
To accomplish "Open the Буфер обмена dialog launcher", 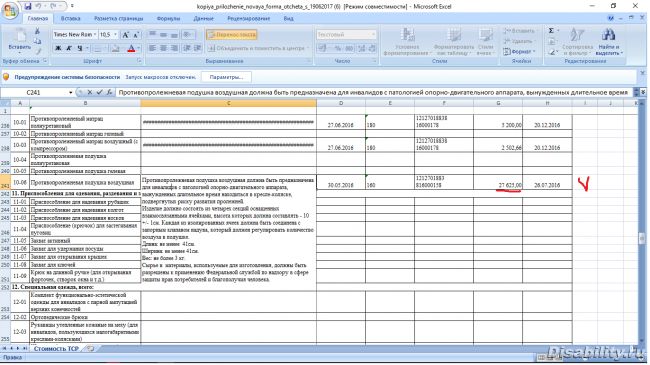I will click(x=45, y=61).
